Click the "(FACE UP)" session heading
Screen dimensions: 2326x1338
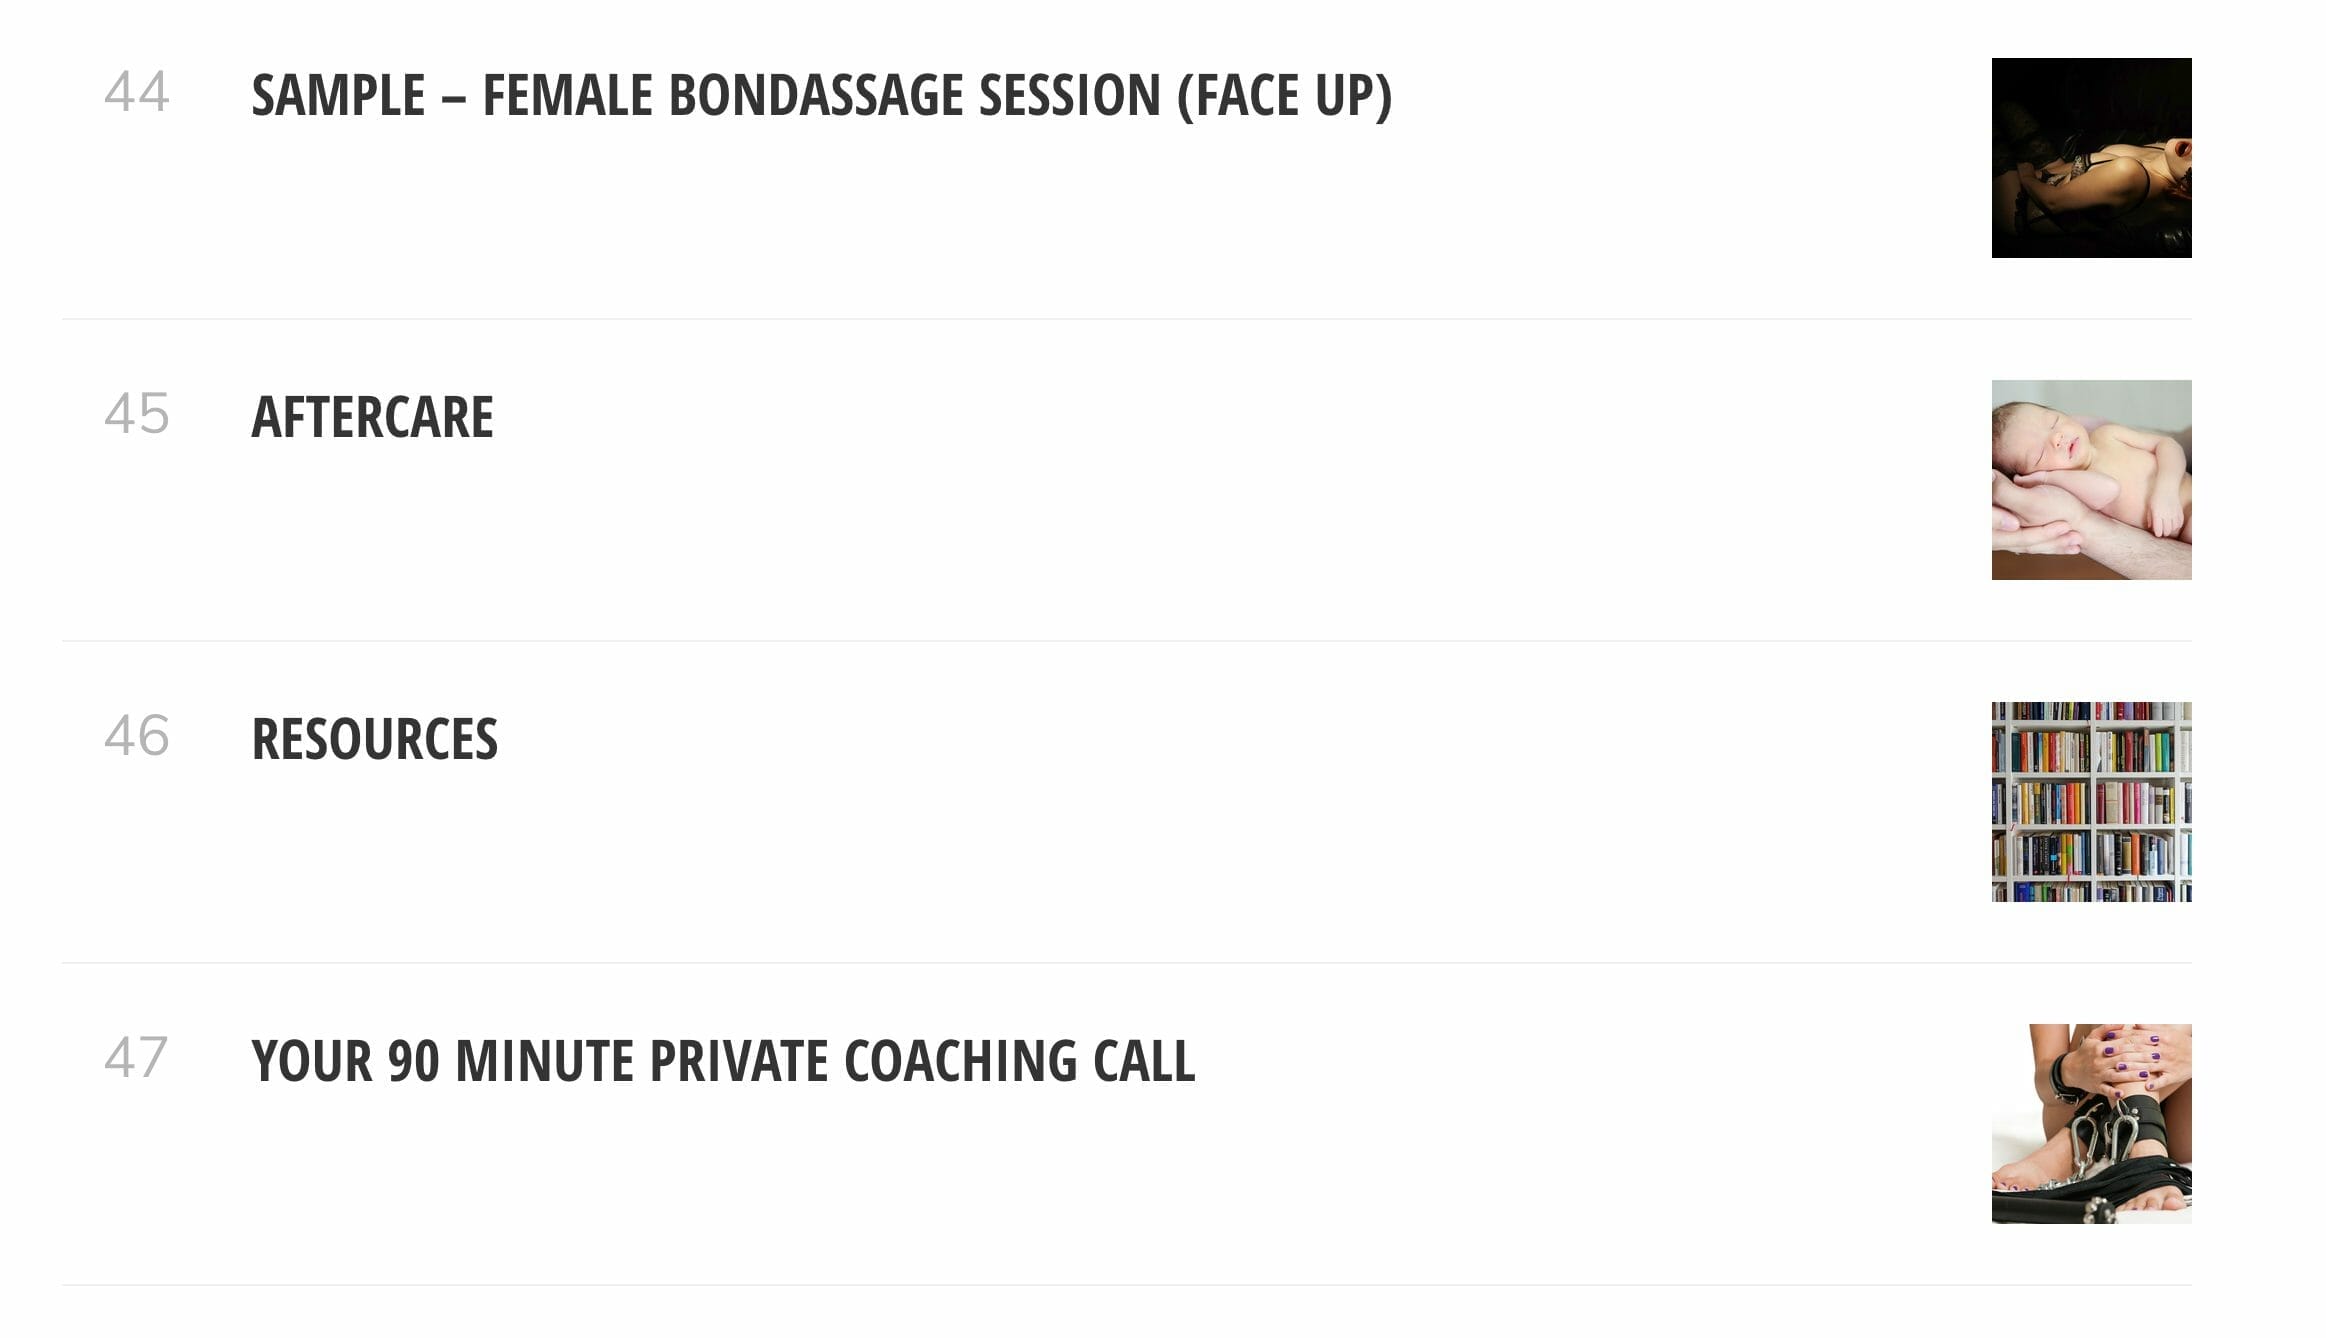1284,96
